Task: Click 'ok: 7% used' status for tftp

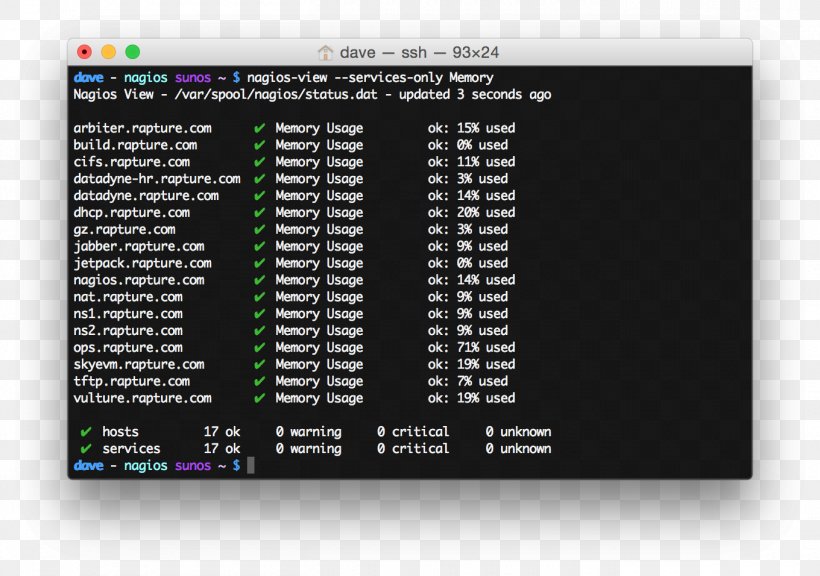Action: (468, 381)
